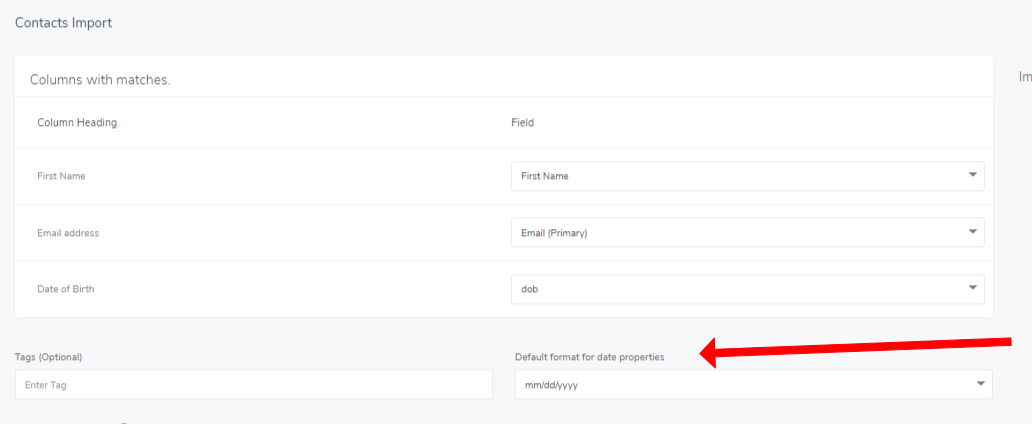
Task: Click the Contacts Import page title
Action: point(64,23)
